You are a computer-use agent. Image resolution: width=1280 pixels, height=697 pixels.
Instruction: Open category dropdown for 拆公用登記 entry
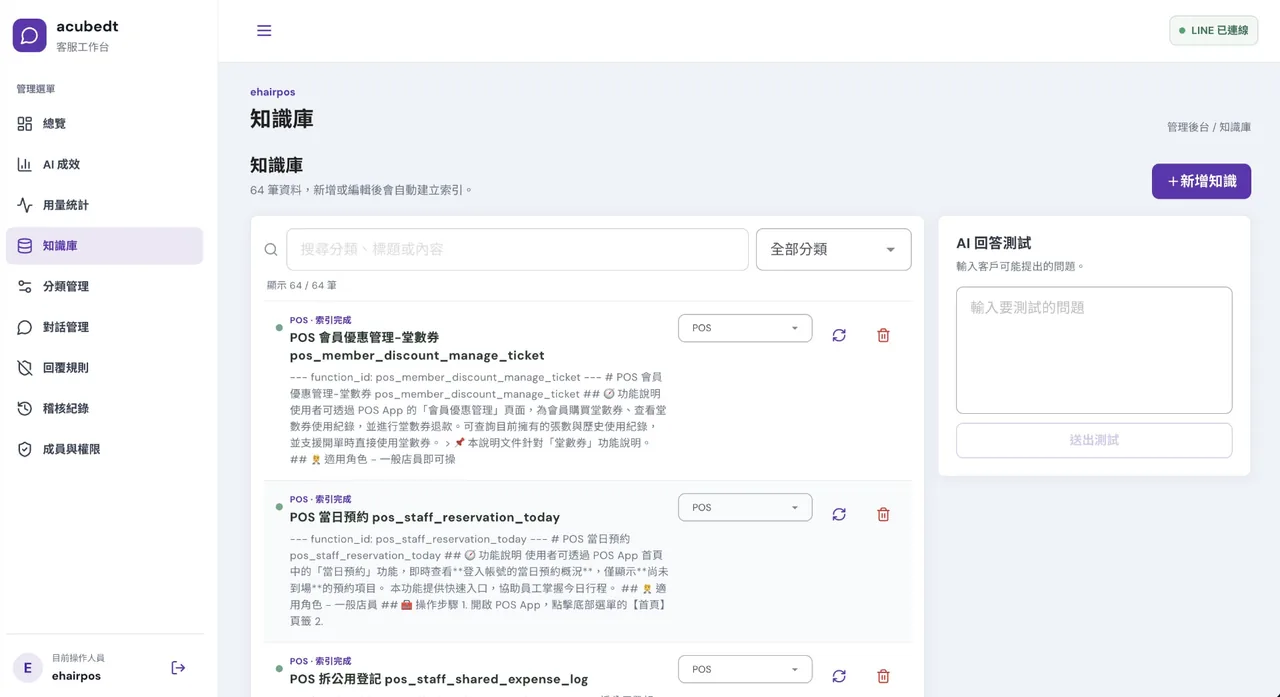click(745, 669)
